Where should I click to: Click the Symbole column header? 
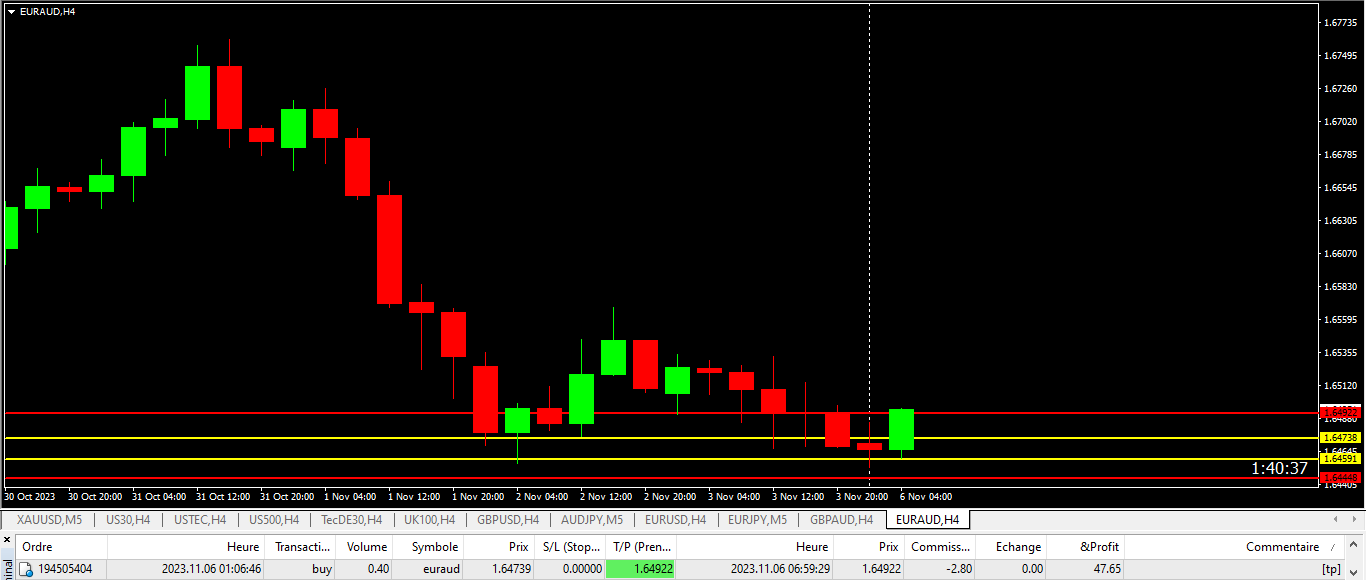(435, 547)
